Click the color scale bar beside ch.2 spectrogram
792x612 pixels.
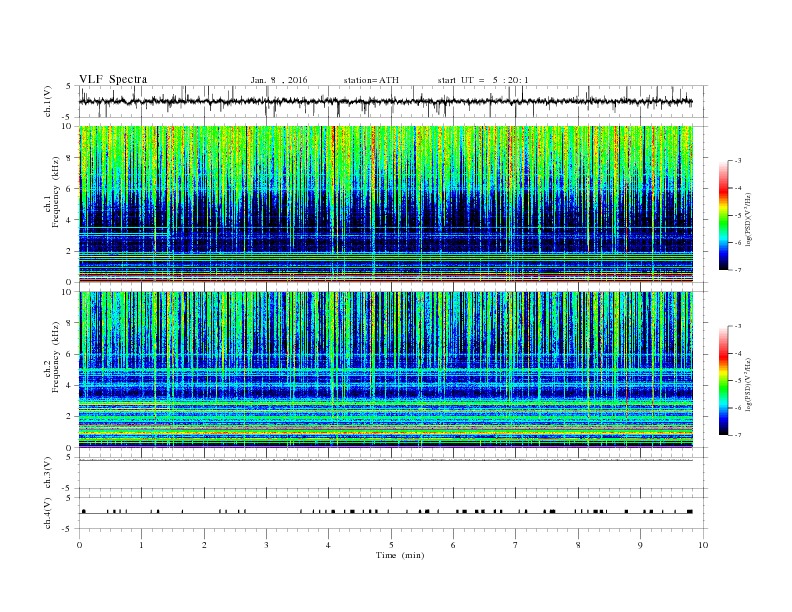[x=723, y=381]
